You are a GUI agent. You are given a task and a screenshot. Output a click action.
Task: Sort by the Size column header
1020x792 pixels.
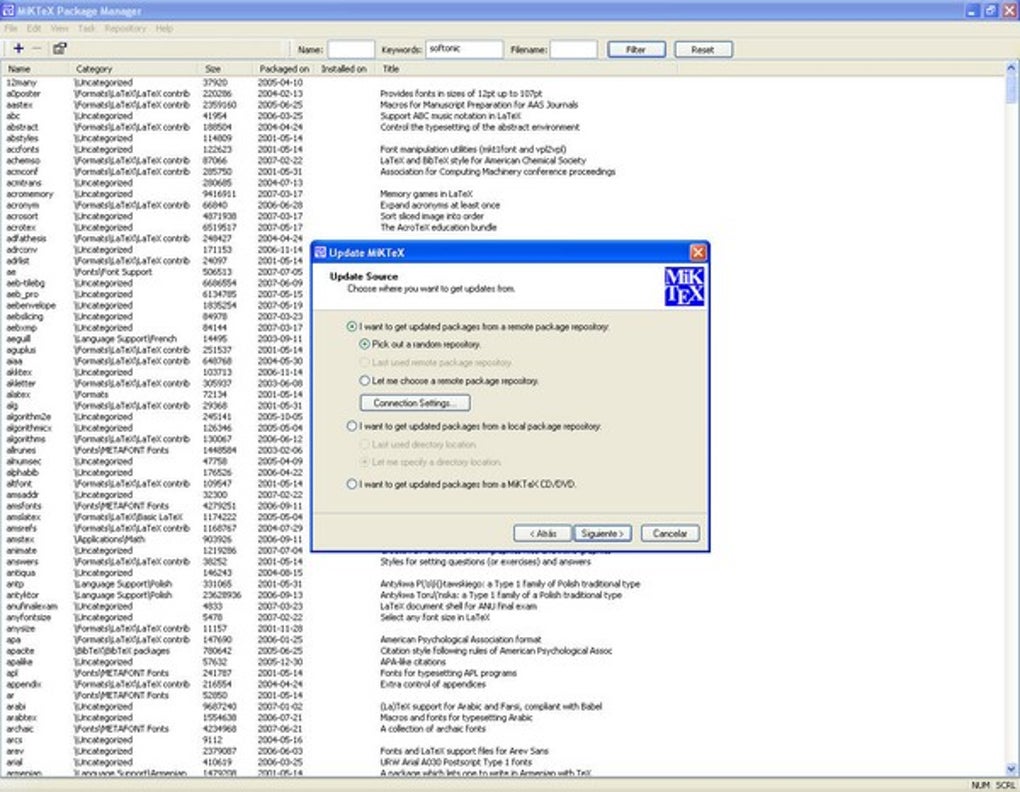point(225,69)
